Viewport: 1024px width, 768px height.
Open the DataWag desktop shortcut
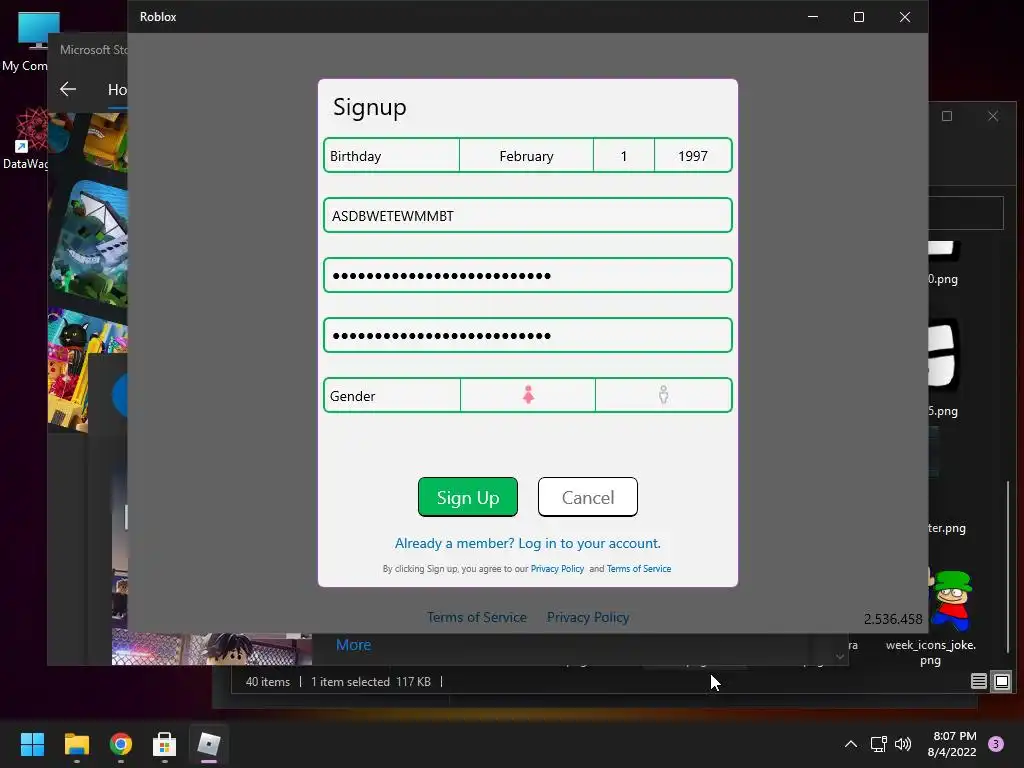click(25, 140)
